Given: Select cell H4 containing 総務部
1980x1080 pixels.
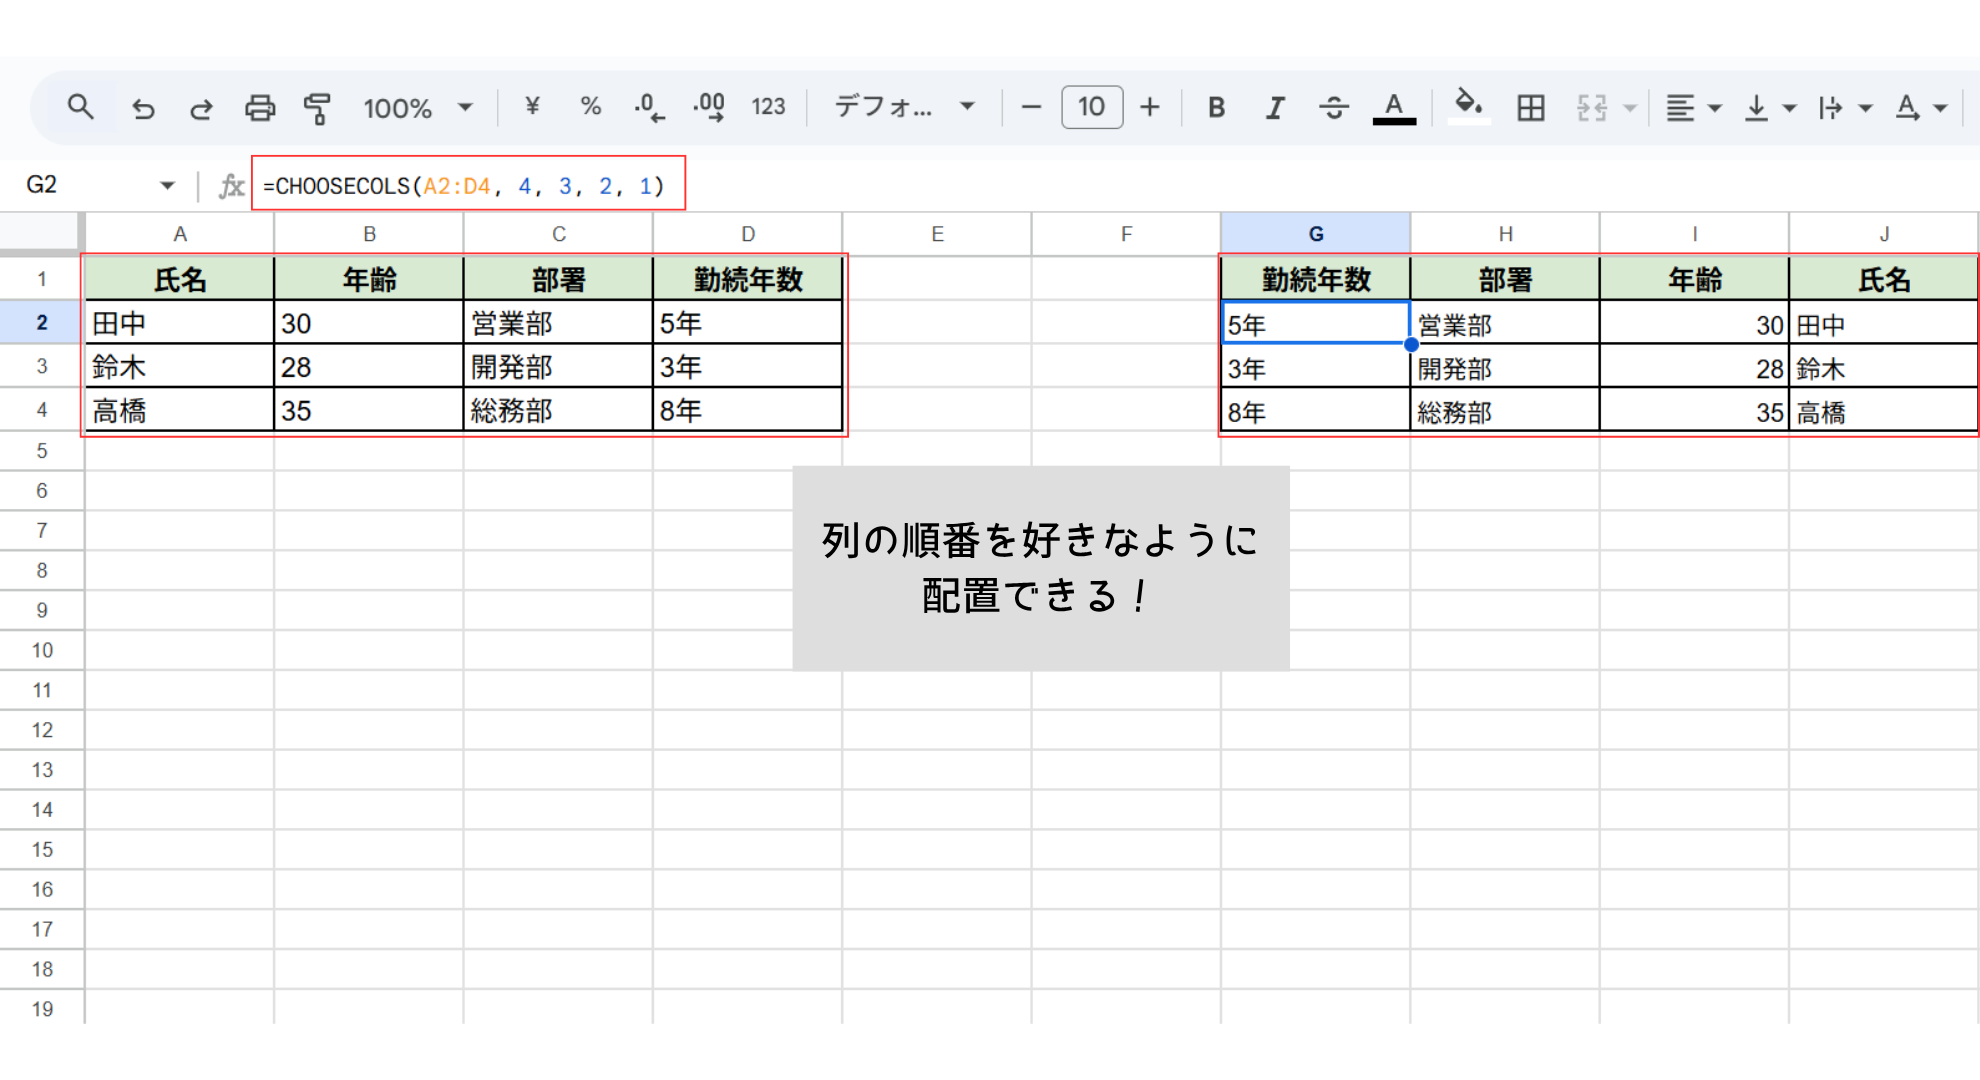Looking at the screenshot, I should pyautogui.click(x=1505, y=411).
